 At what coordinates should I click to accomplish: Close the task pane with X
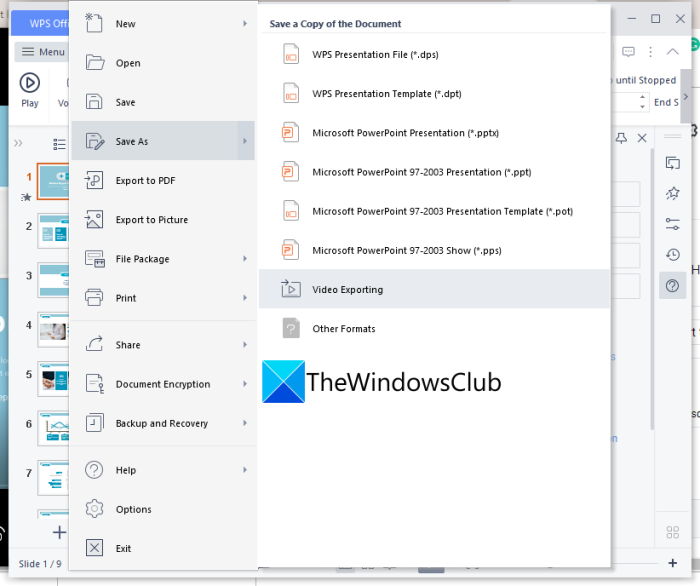pos(642,138)
